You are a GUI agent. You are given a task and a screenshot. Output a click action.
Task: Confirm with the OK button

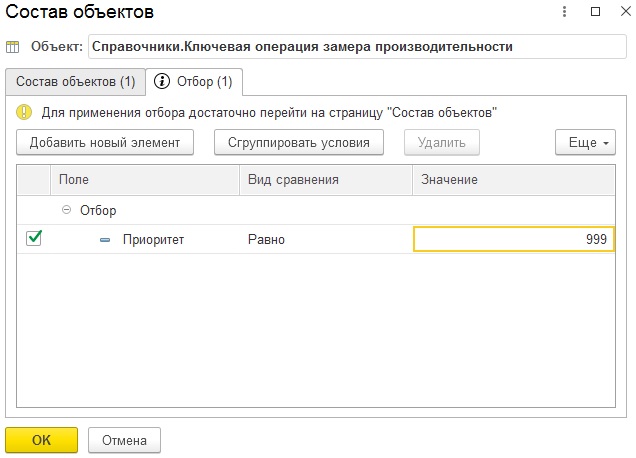click(x=41, y=440)
